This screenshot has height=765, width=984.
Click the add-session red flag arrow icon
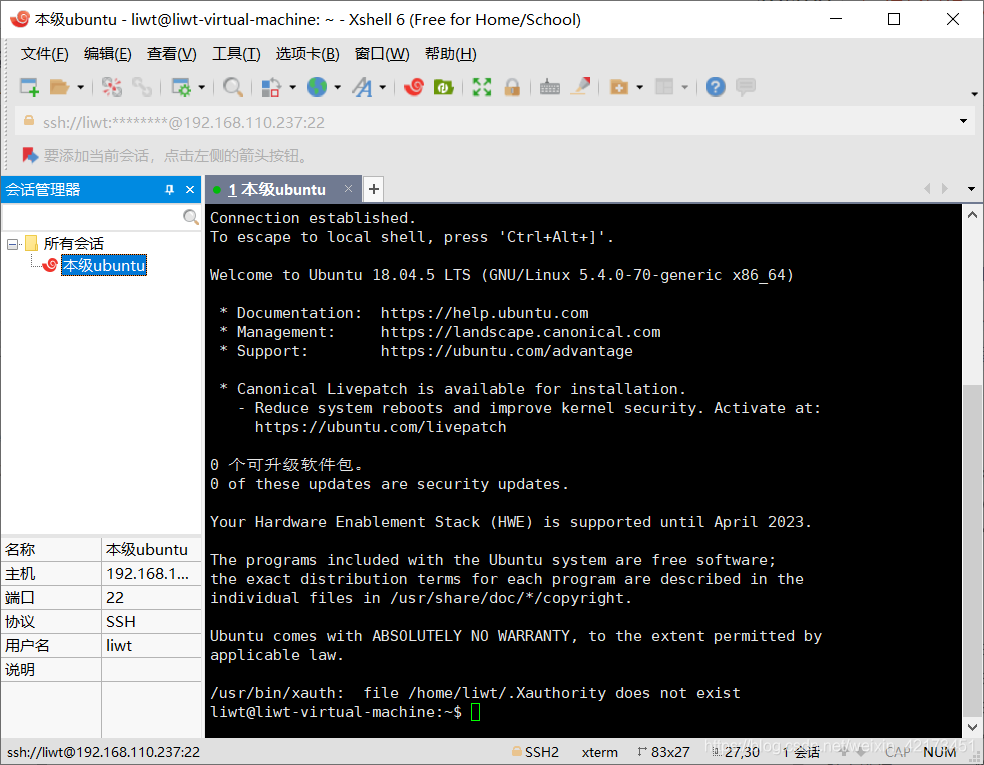point(29,155)
